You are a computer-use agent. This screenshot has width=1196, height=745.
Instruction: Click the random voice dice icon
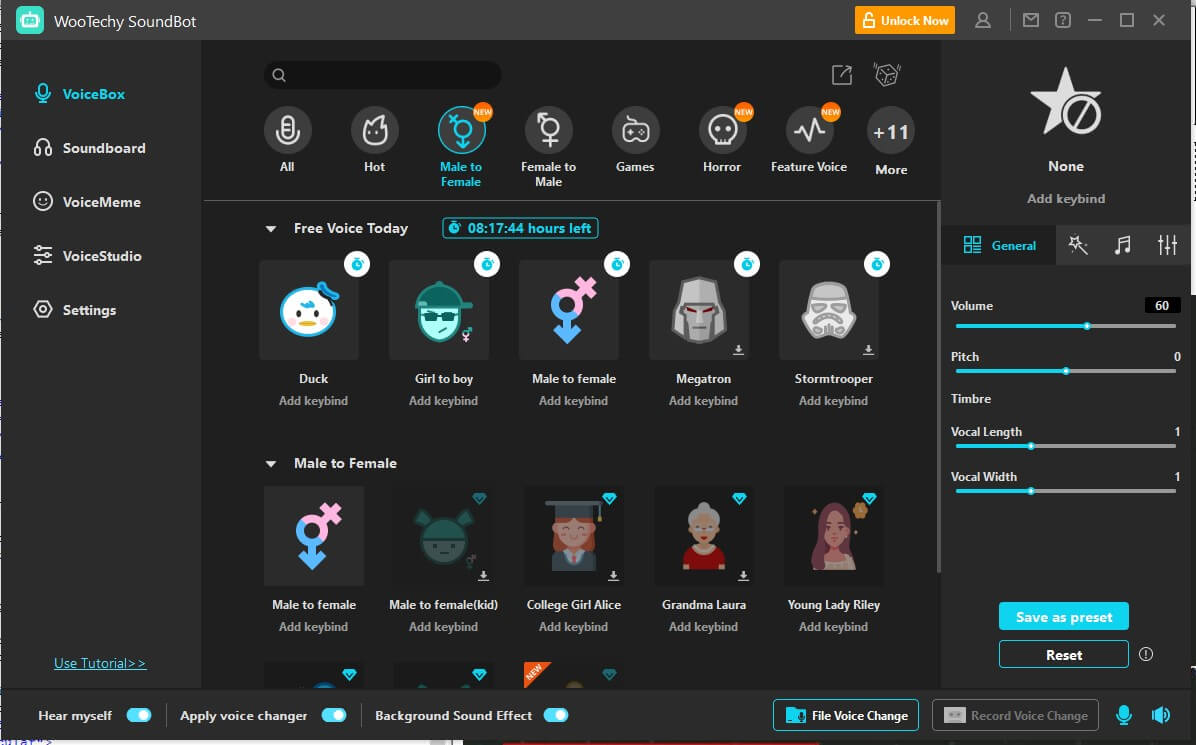887,75
